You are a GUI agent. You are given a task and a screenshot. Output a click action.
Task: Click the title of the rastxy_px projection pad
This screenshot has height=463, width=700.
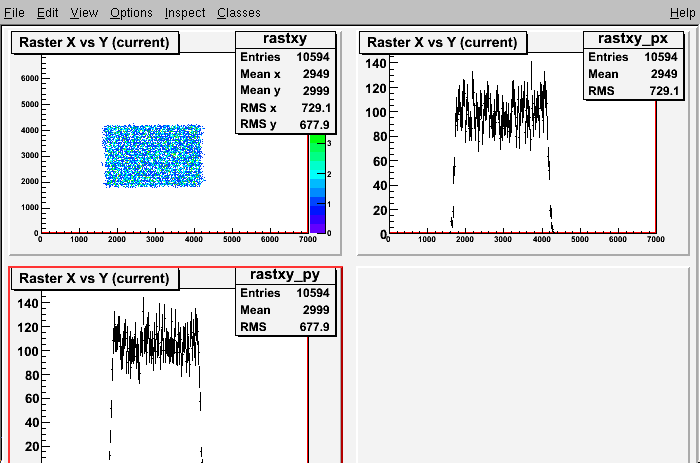[x=442, y=42]
